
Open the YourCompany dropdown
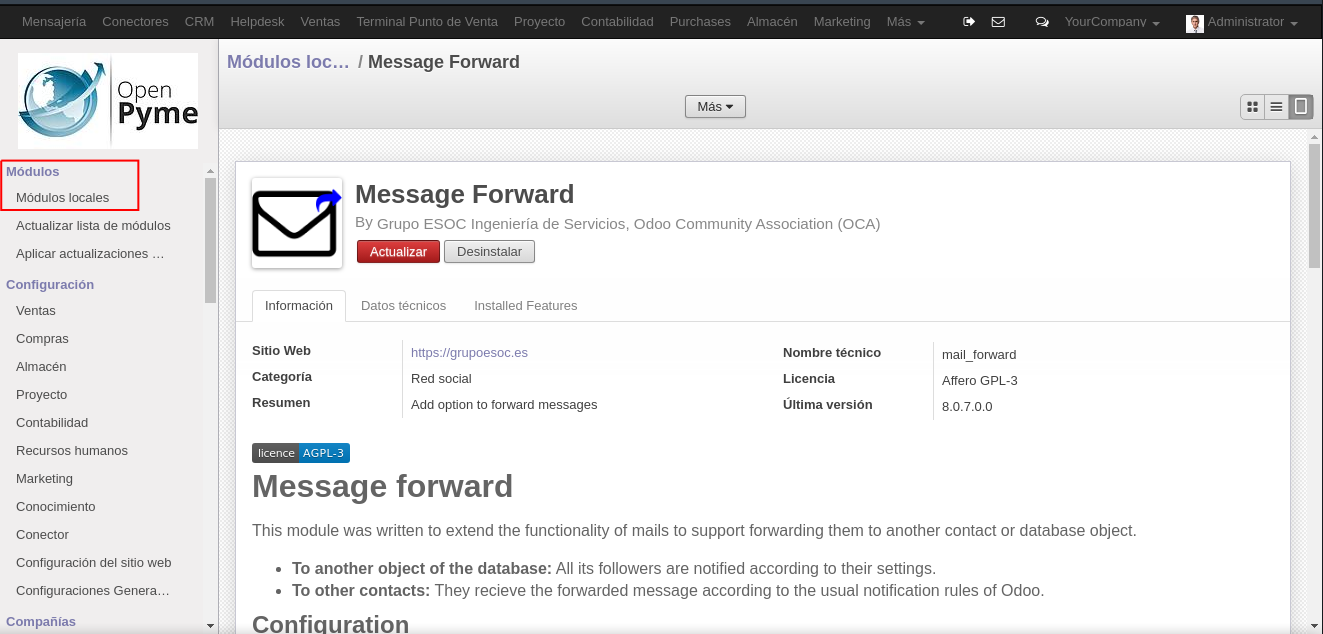1112,22
